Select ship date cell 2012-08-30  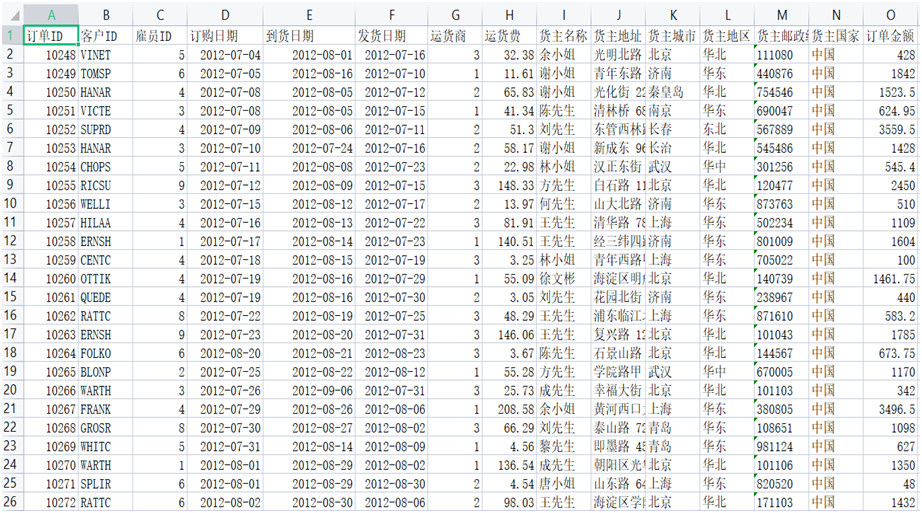coord(392,484)
